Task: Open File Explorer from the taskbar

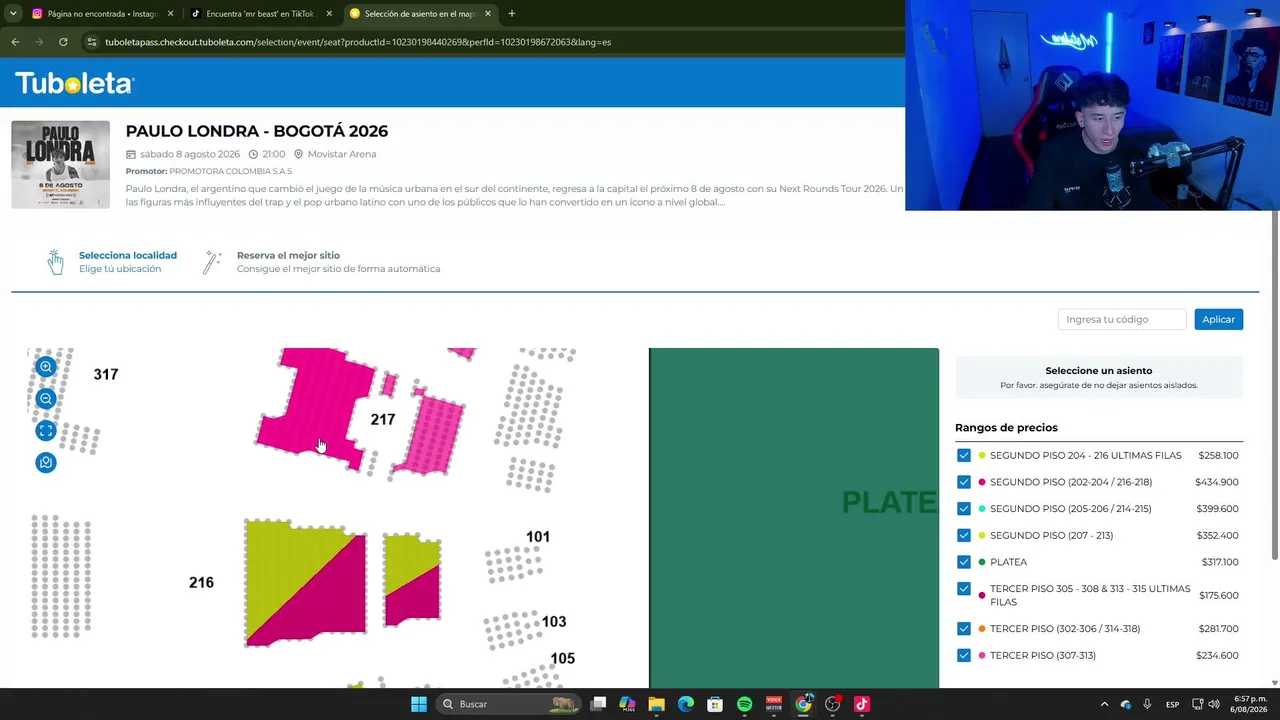Action: point(656,704)
